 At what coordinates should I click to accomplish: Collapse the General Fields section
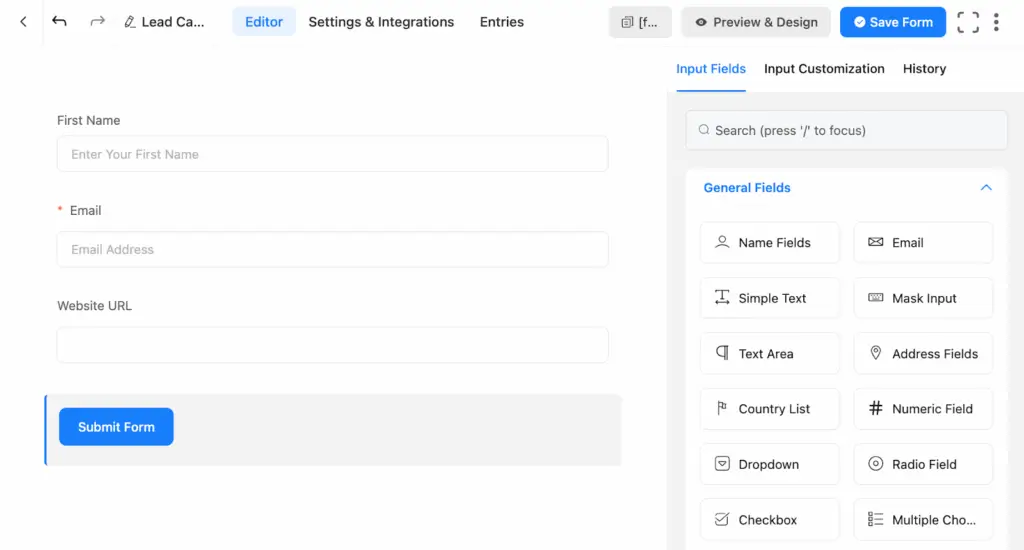coord(986,187)
